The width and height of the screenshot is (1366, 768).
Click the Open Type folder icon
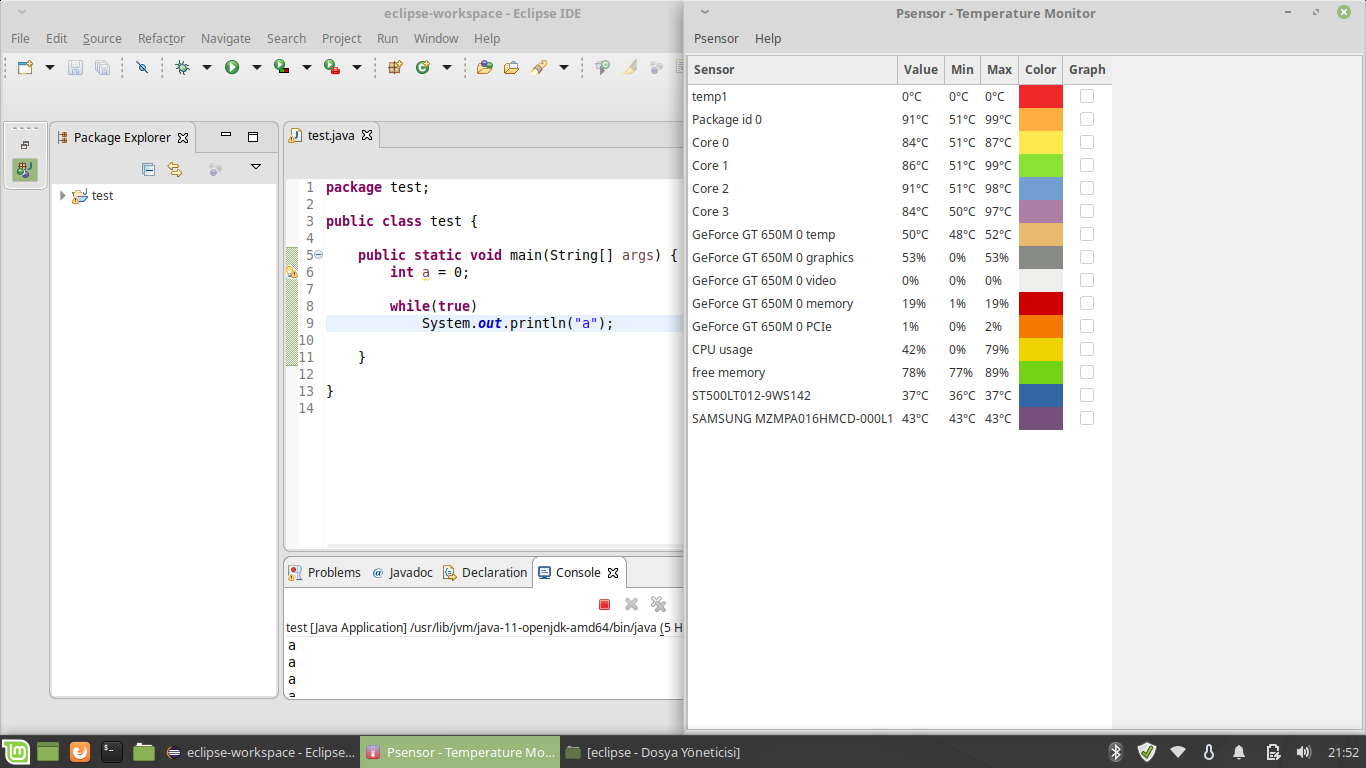point(485,67)
